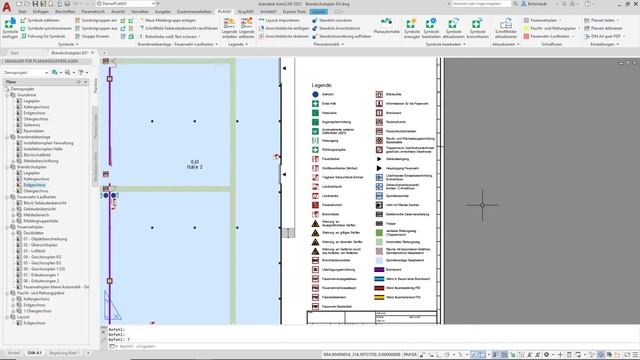Collapse the Feuerwehrplan tree node
Viewport: 640px width, 360px height.
pos(7,227)
